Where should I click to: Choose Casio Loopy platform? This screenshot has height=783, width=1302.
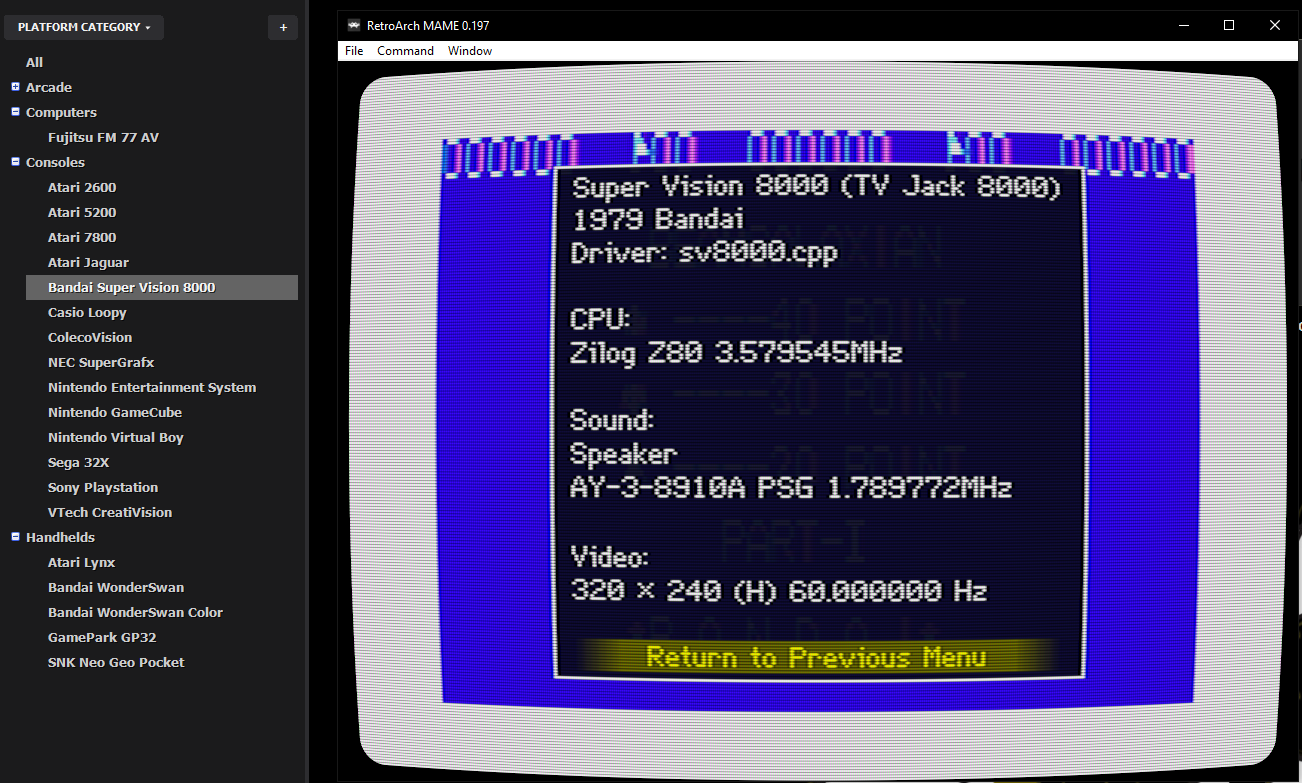pos(87,312)
